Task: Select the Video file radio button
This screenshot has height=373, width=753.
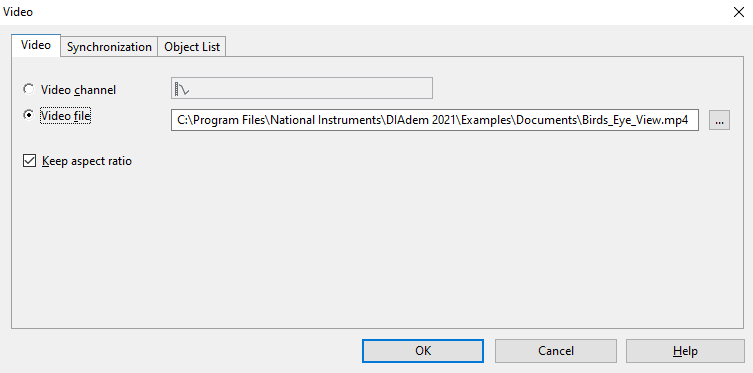Action: (29, 115)
